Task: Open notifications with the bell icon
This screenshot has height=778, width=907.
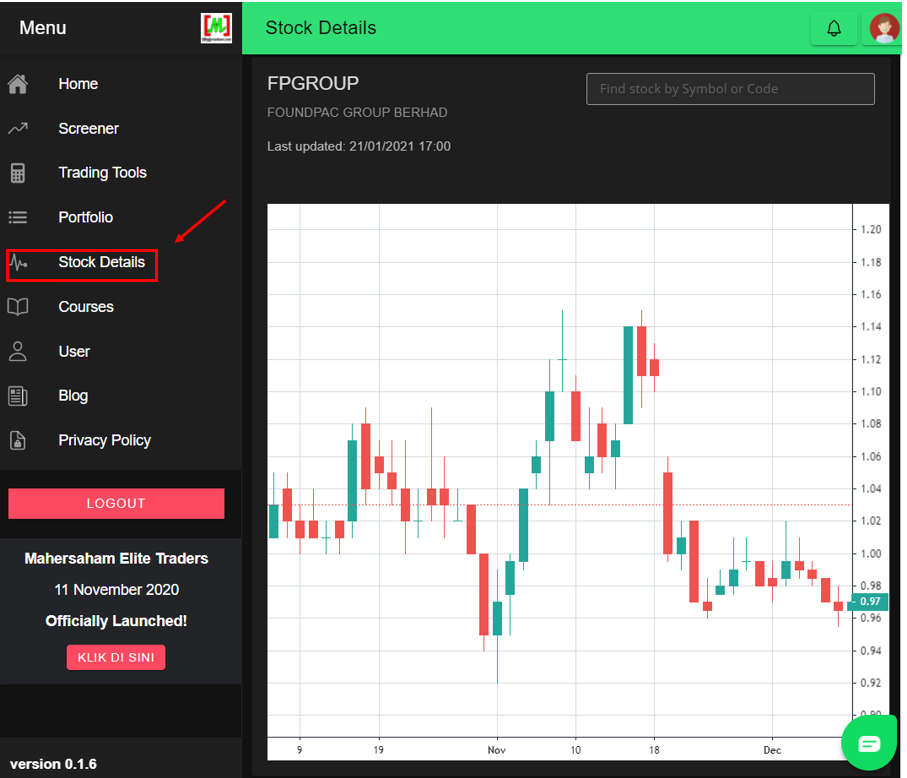Action: pos(833,29)
